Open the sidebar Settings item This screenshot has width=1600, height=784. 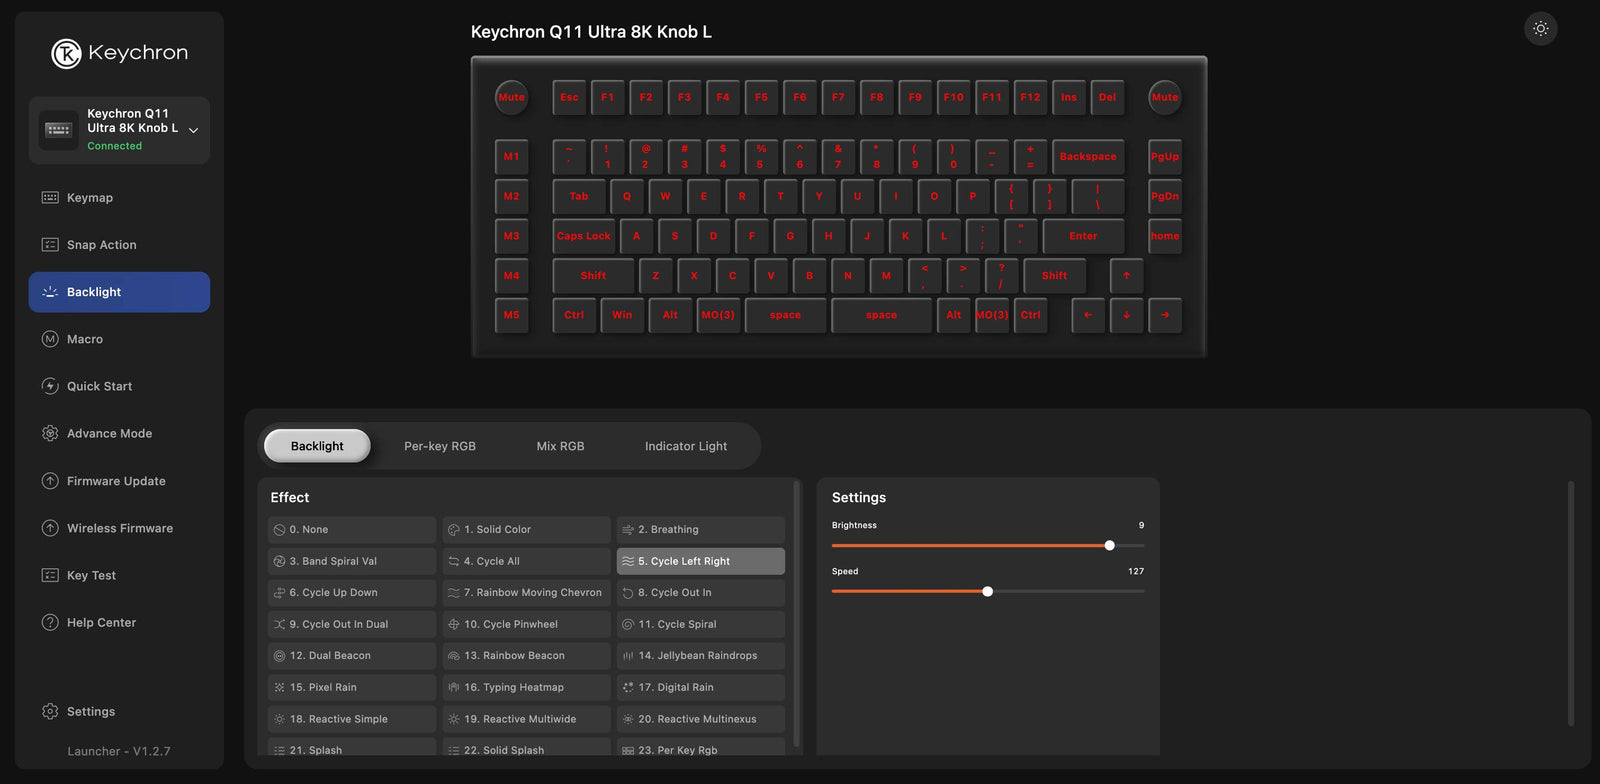[x=119, y=711]
